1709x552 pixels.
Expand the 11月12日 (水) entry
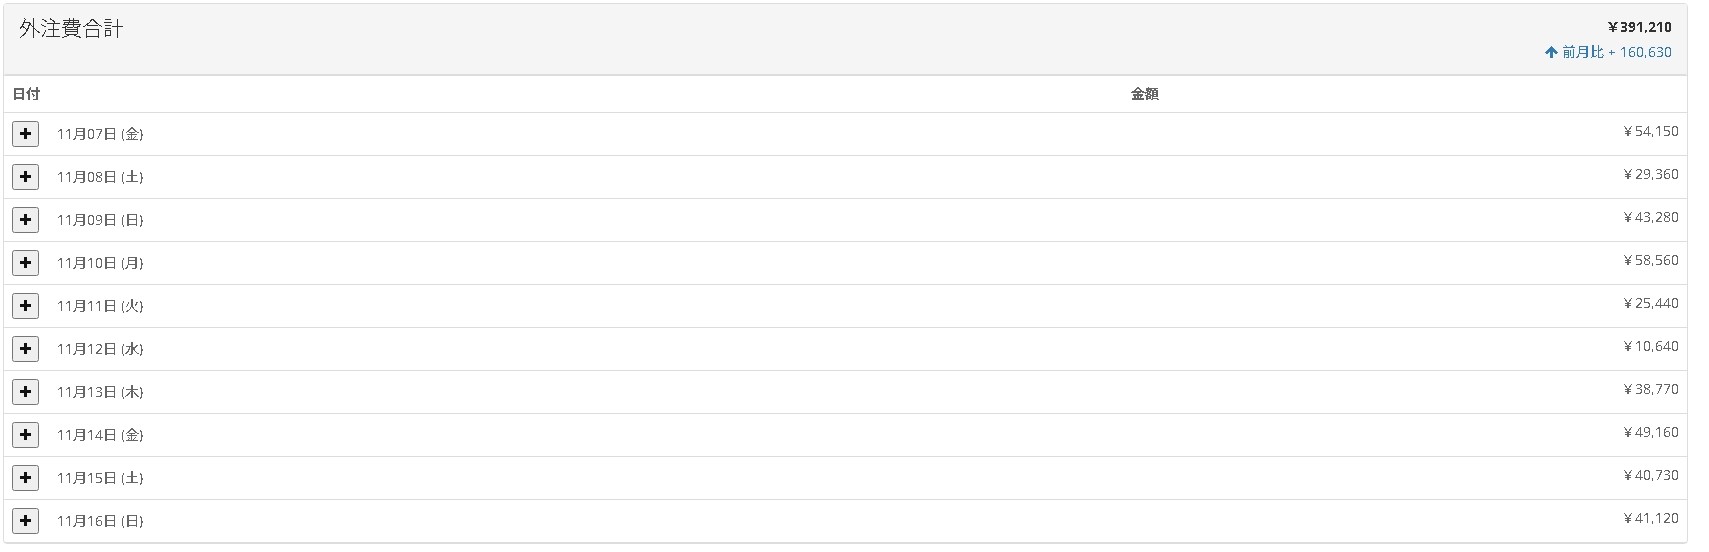click(x=26, y=348)
